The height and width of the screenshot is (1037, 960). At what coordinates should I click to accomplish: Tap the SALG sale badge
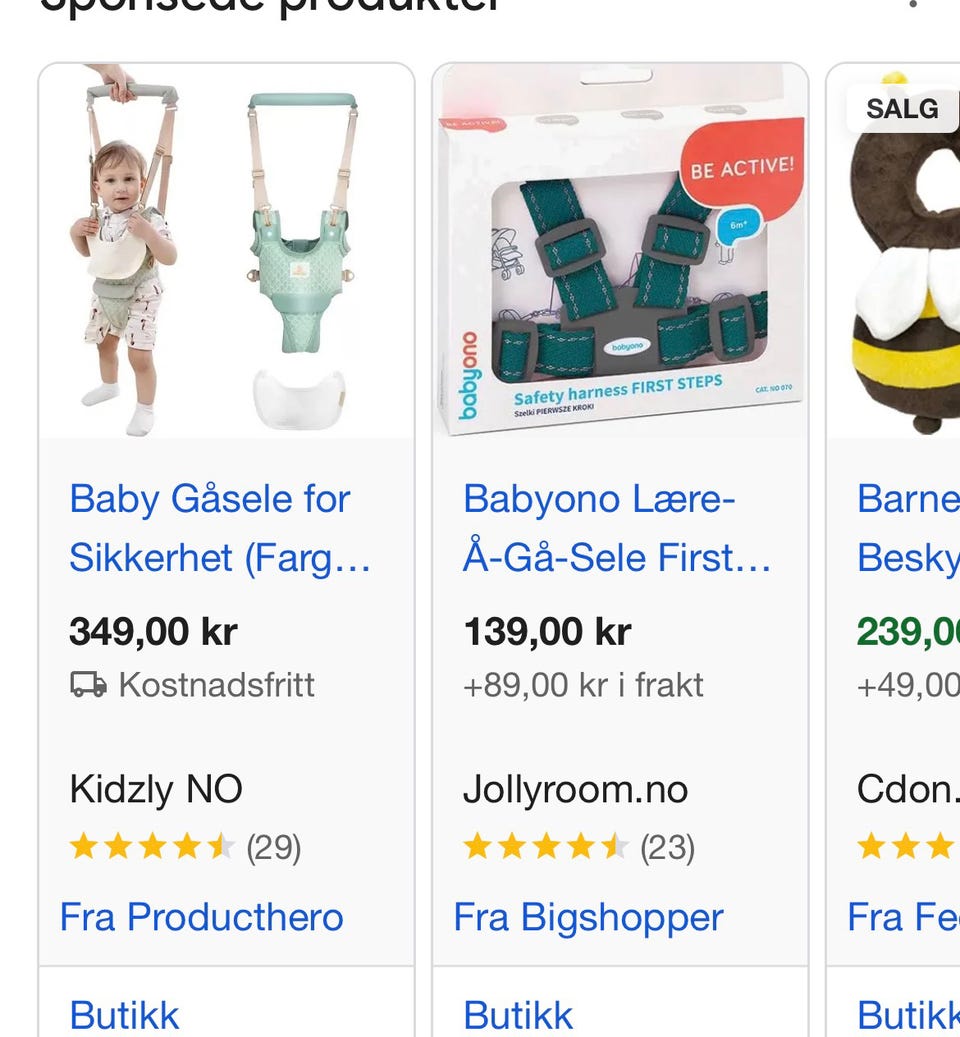coord(902,109)
